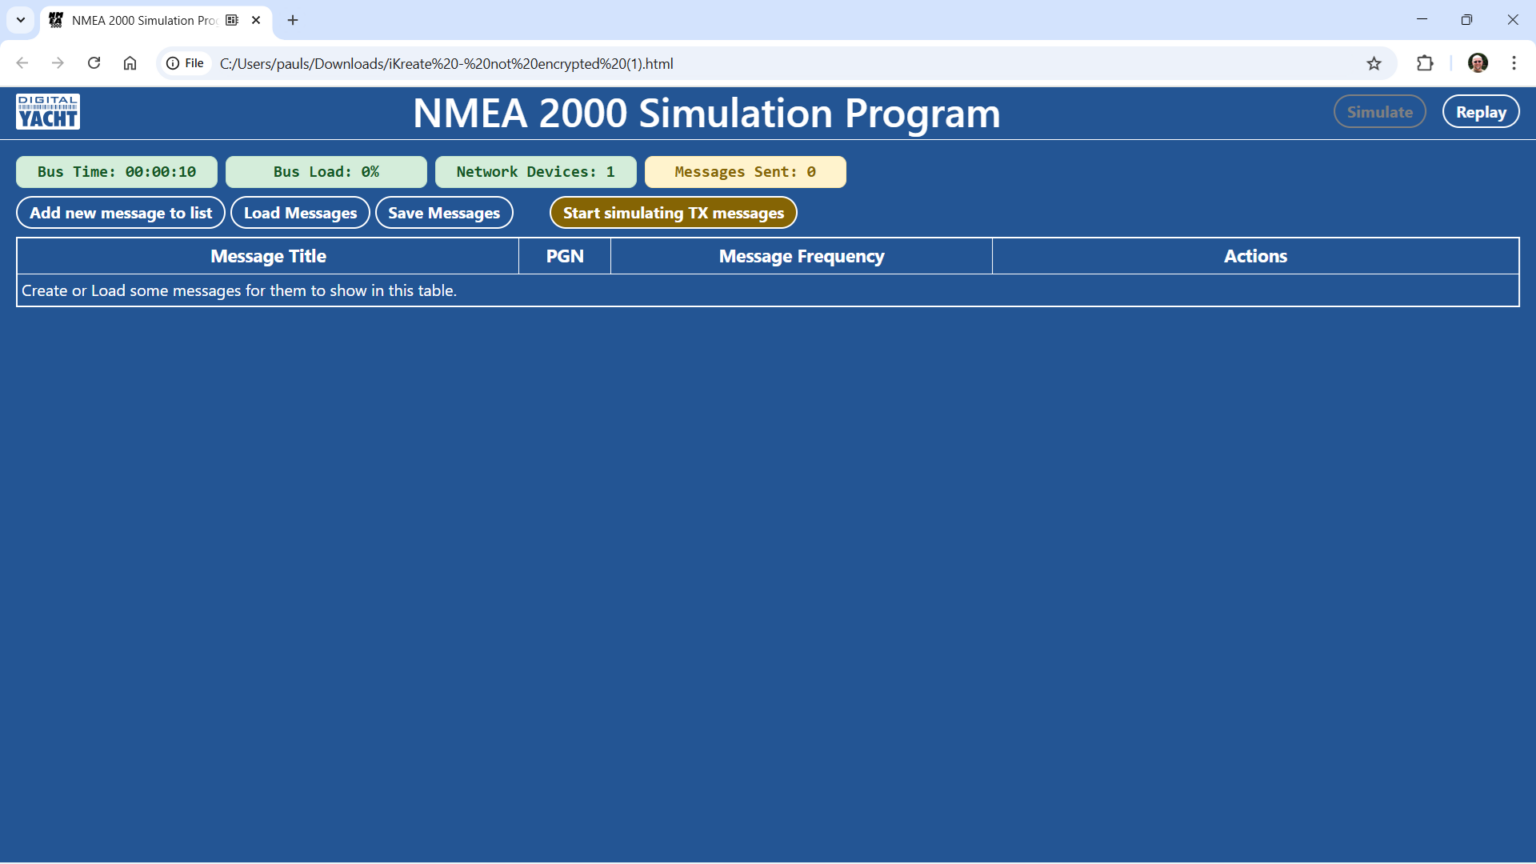Screen dimensions: 1536x864
Task: Start a replay using the Replay button
Action: click(x=1481, y=111)
